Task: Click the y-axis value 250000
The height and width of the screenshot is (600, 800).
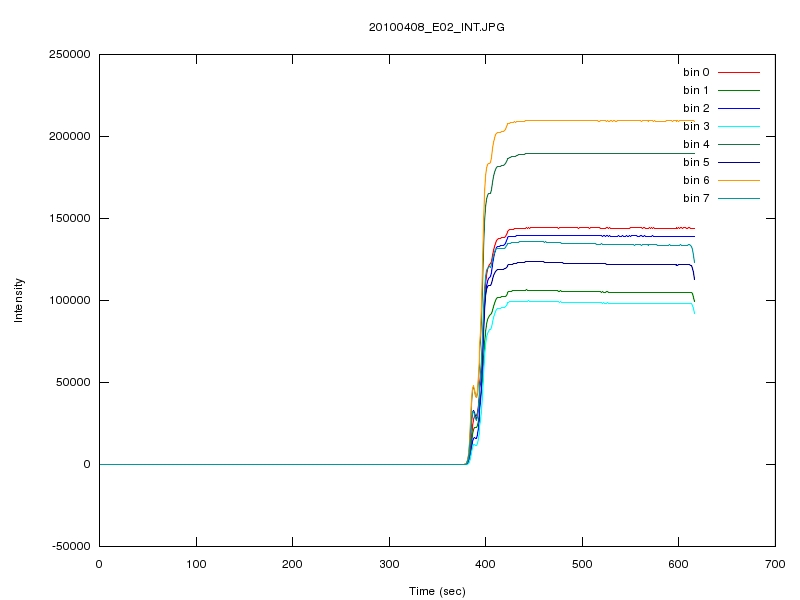Action: click(69, 54)
